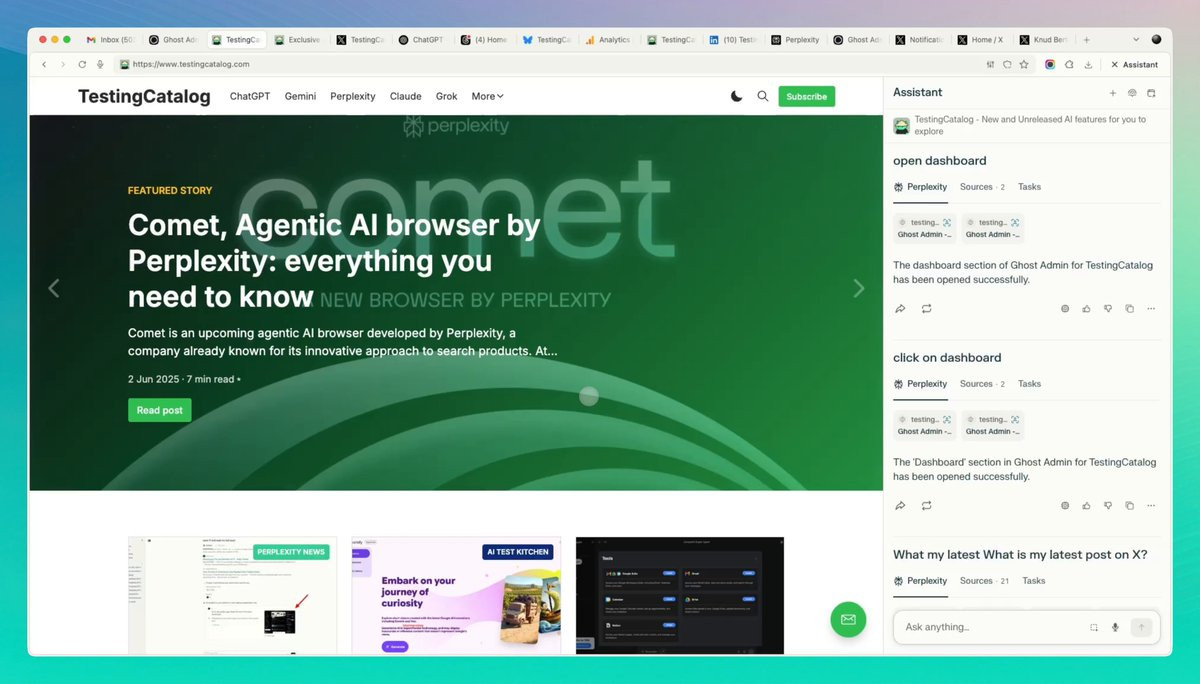The image size is (1200, 684).
Task: Rewrite the 'open dashboard' answer
Action: click(927, 309)
